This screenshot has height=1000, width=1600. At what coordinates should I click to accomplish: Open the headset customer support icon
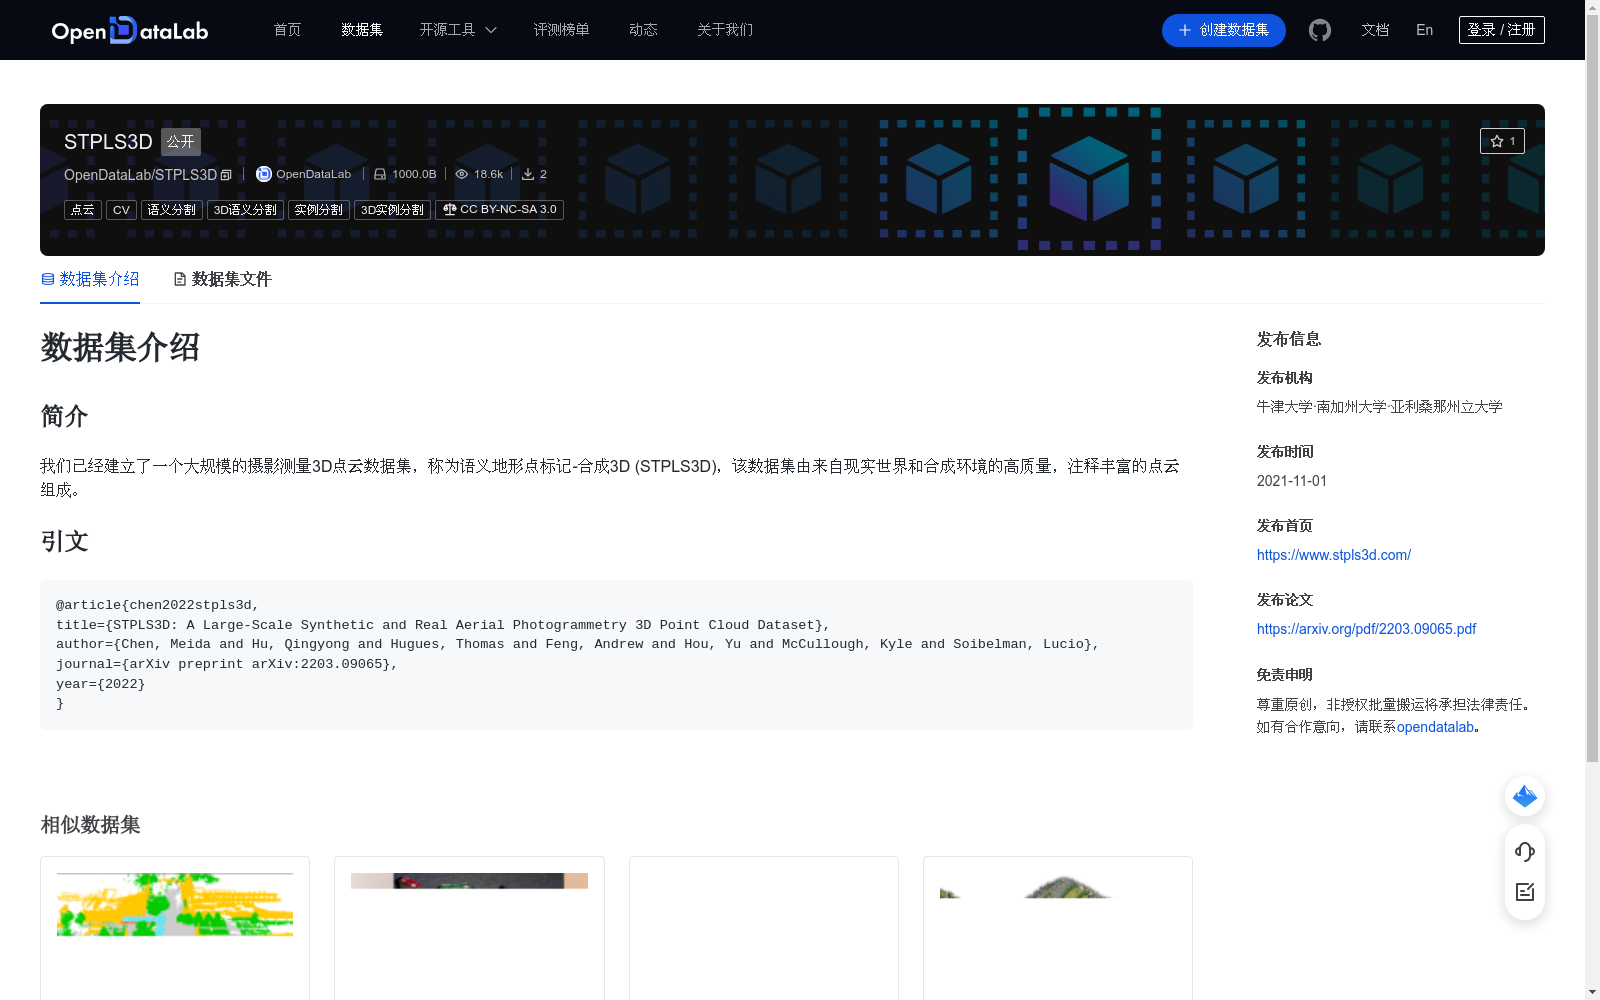tap(1525, 851)
